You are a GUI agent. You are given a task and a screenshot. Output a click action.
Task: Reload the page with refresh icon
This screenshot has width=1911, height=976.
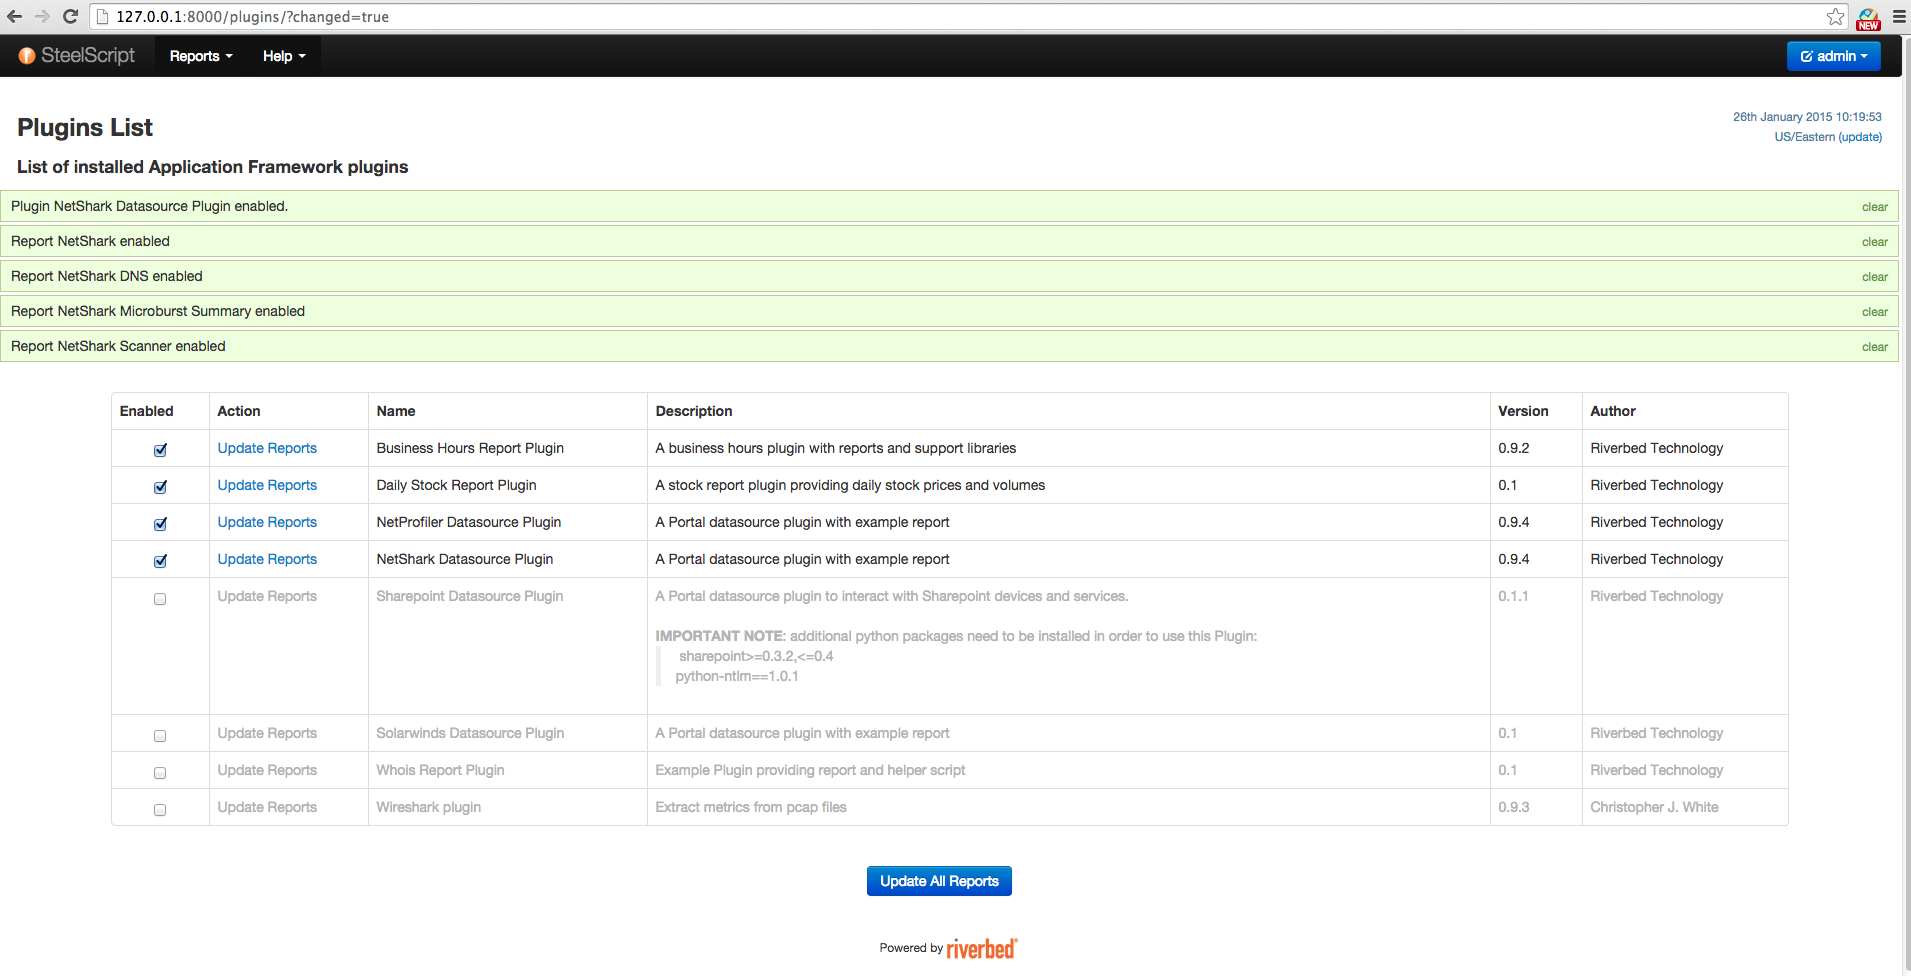coord(70,16)
